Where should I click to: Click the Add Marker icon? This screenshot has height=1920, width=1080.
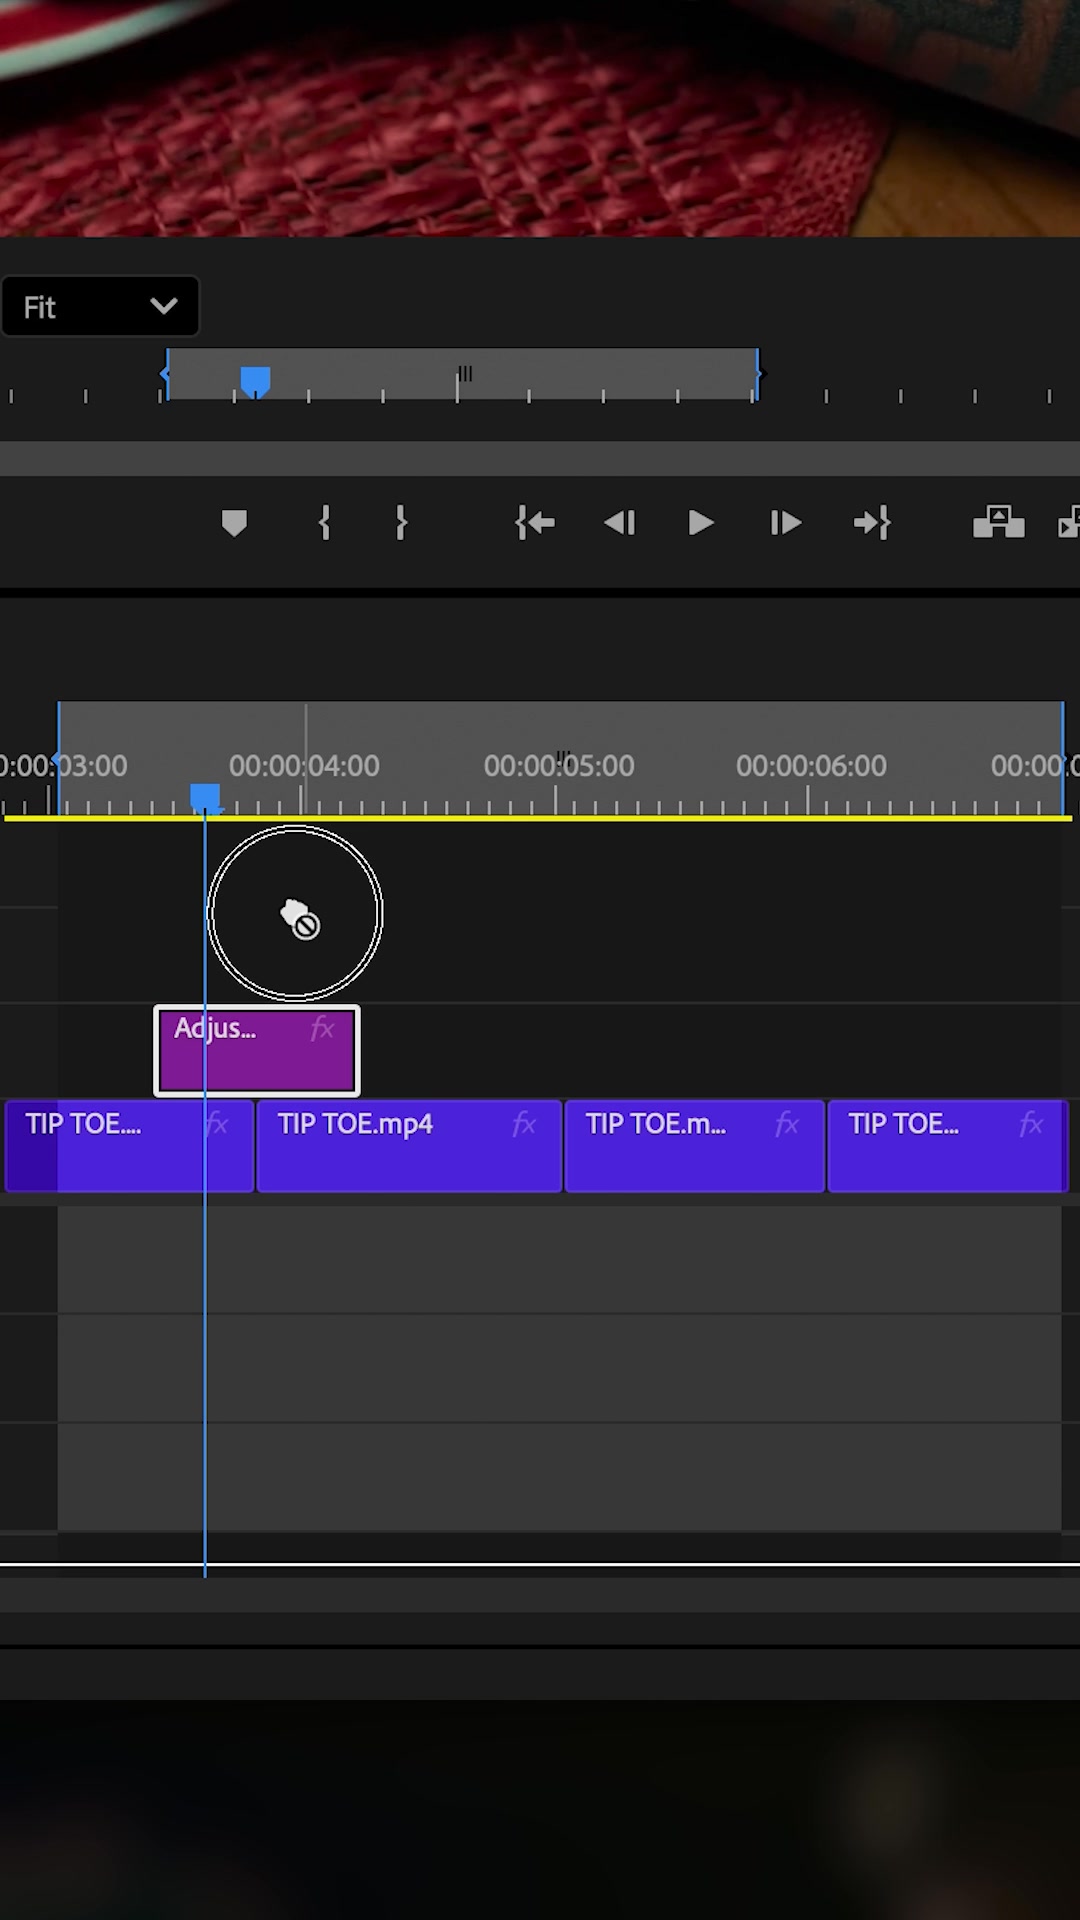click(234, 523)
